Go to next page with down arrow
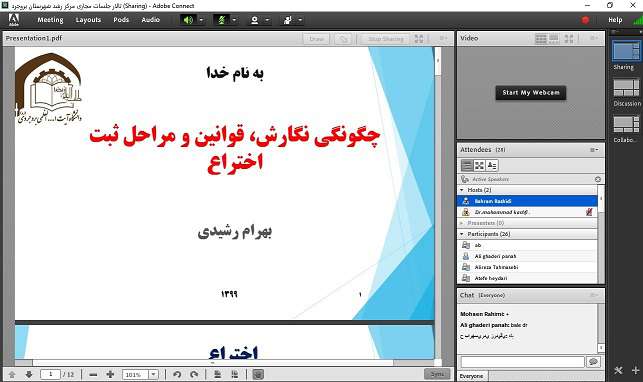Image resolution: width=643 pixels, height=382 pixels. [29, 375]
